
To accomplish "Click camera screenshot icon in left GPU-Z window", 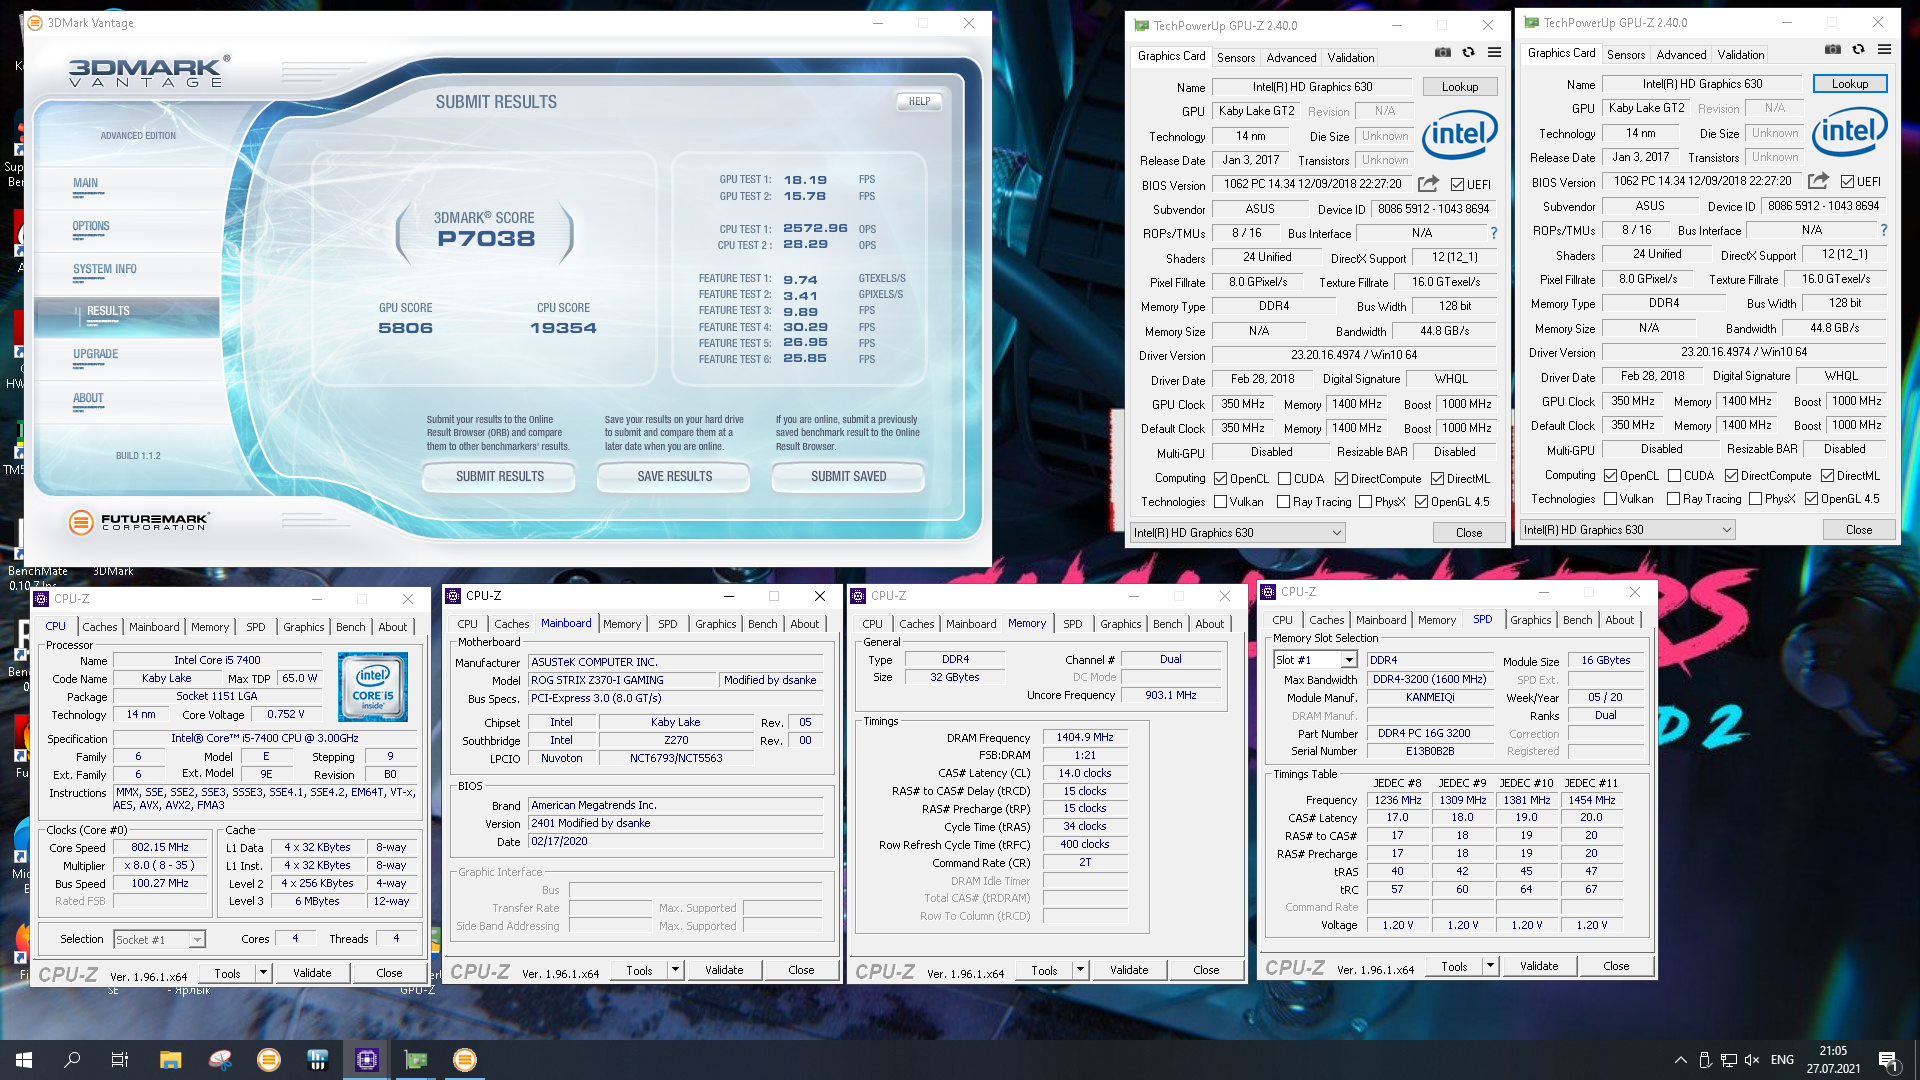I will [x=1442, y=53].
